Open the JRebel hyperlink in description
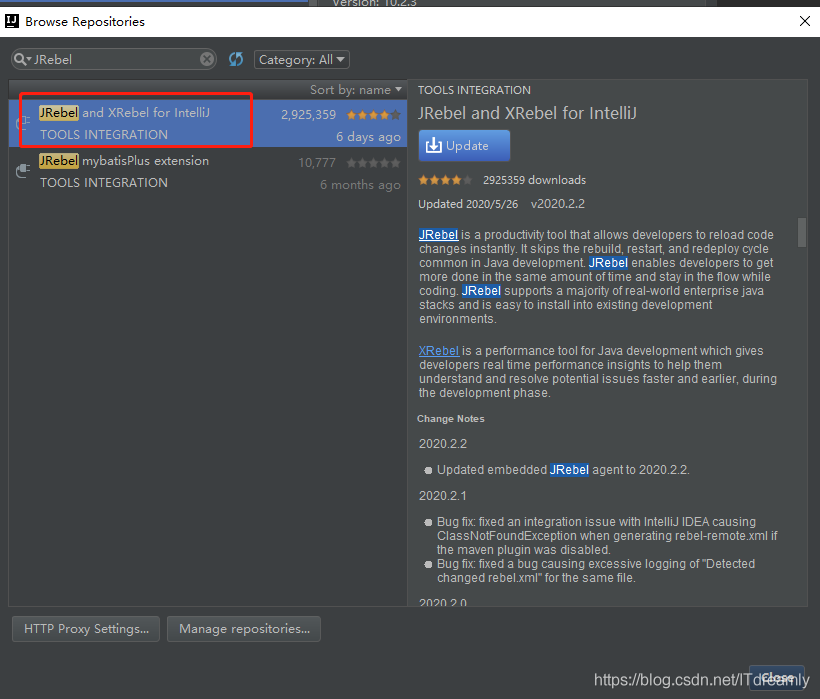This screenshot has width=820, height=699. 438,235
